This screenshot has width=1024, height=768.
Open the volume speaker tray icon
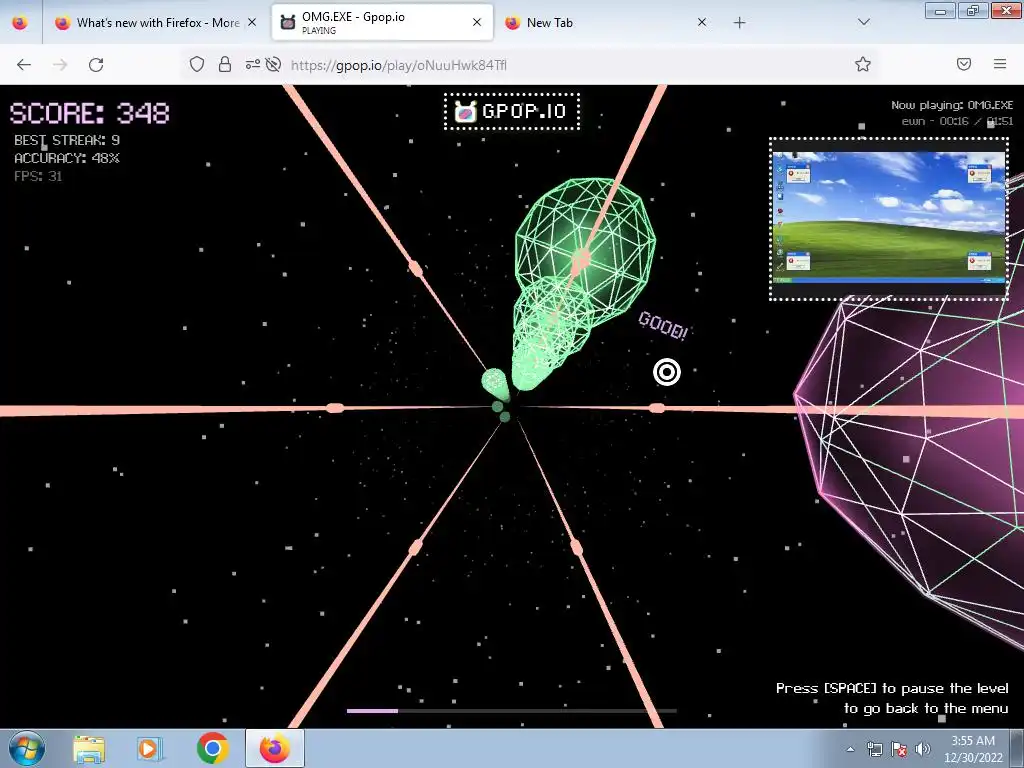tap(923, 749)
